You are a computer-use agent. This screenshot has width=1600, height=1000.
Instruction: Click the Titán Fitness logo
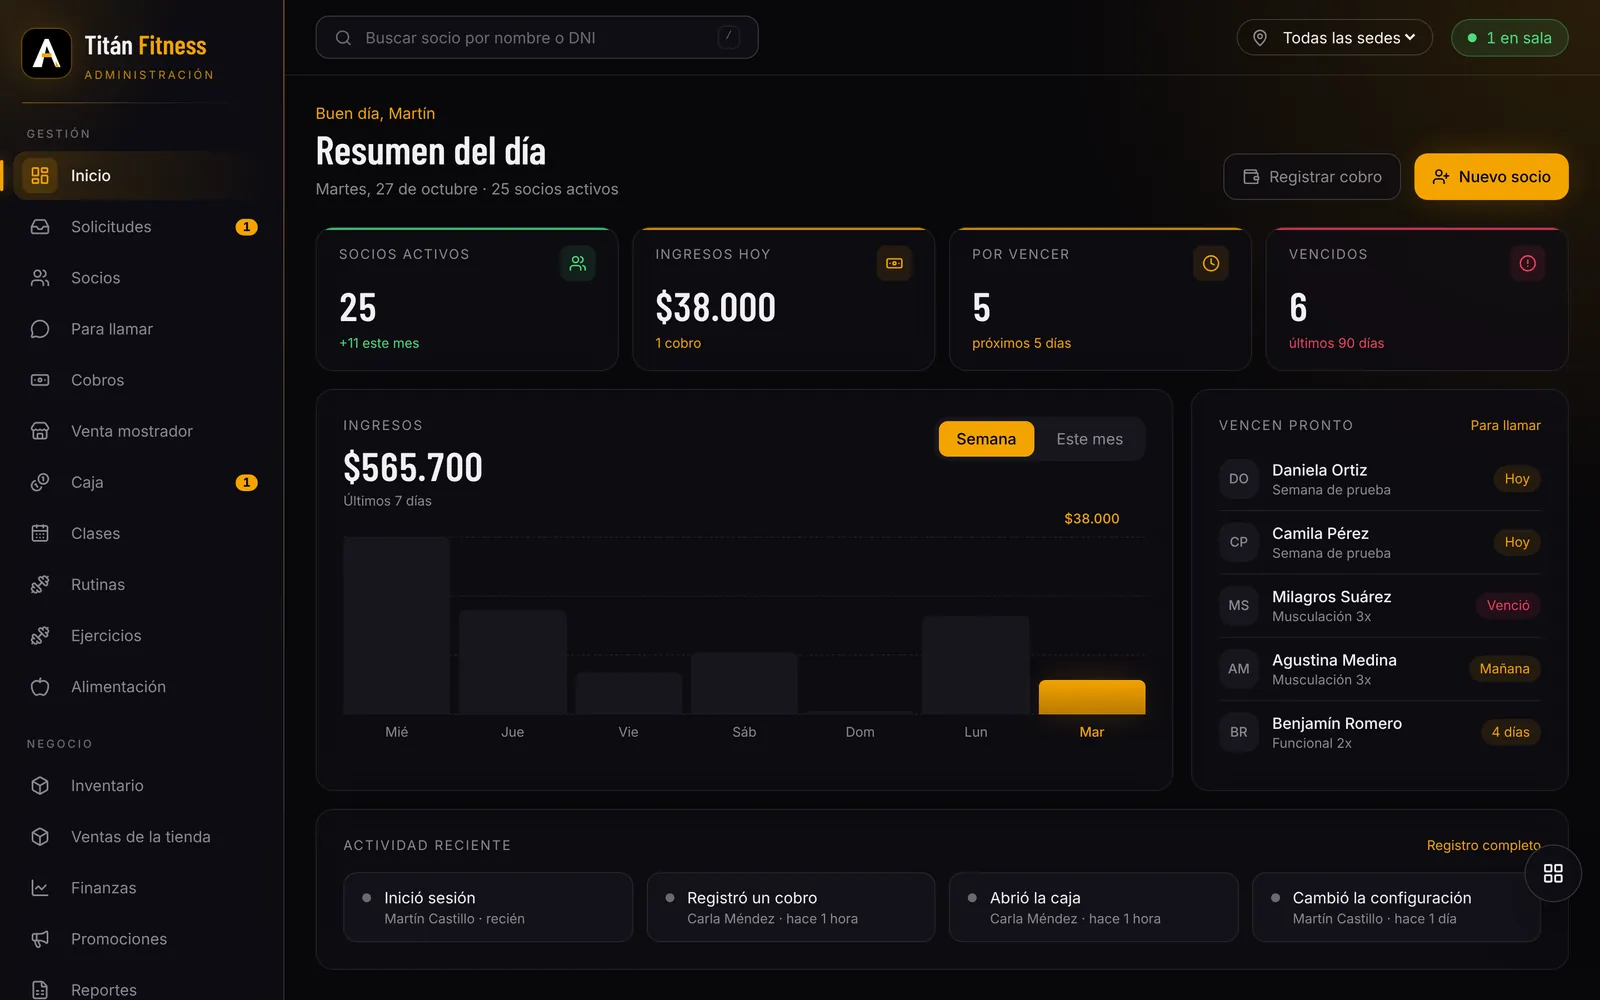(x=47, y=53)
